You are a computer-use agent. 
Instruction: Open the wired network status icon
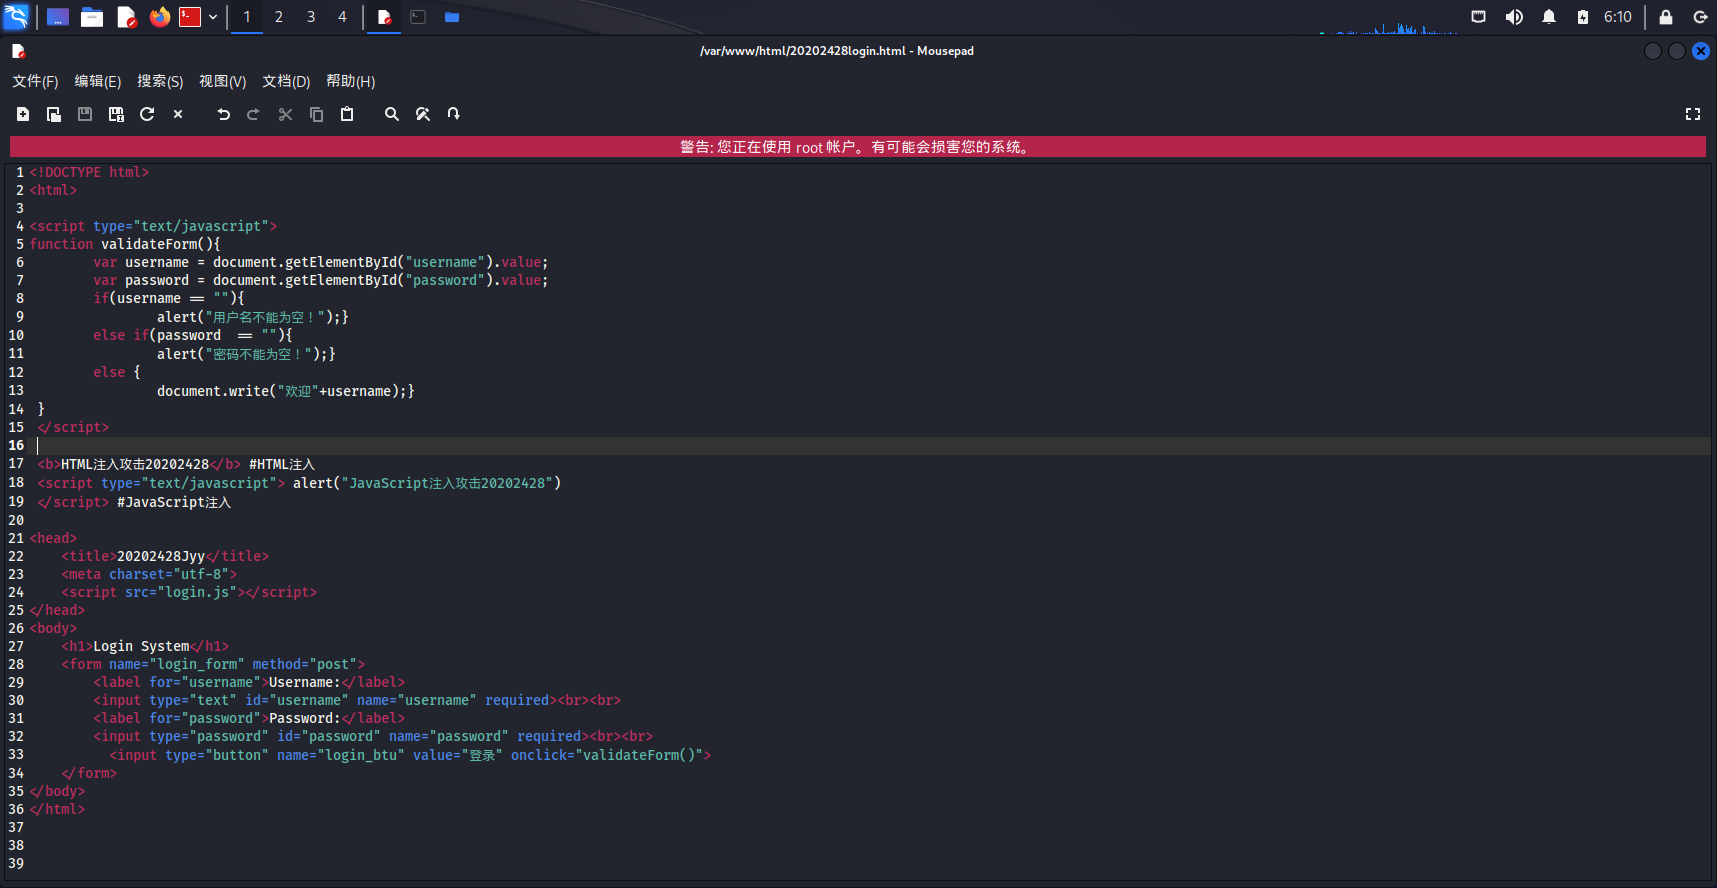pos(1479,17)
